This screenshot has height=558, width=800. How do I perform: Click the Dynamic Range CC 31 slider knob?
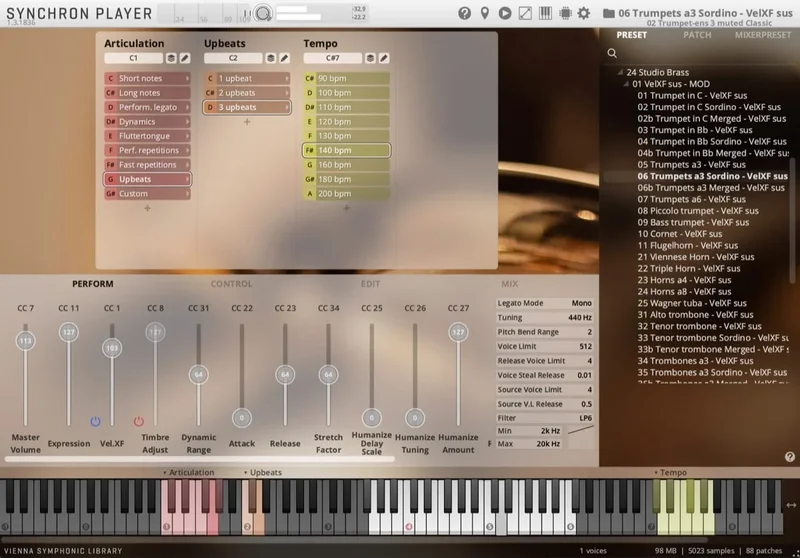198,375
